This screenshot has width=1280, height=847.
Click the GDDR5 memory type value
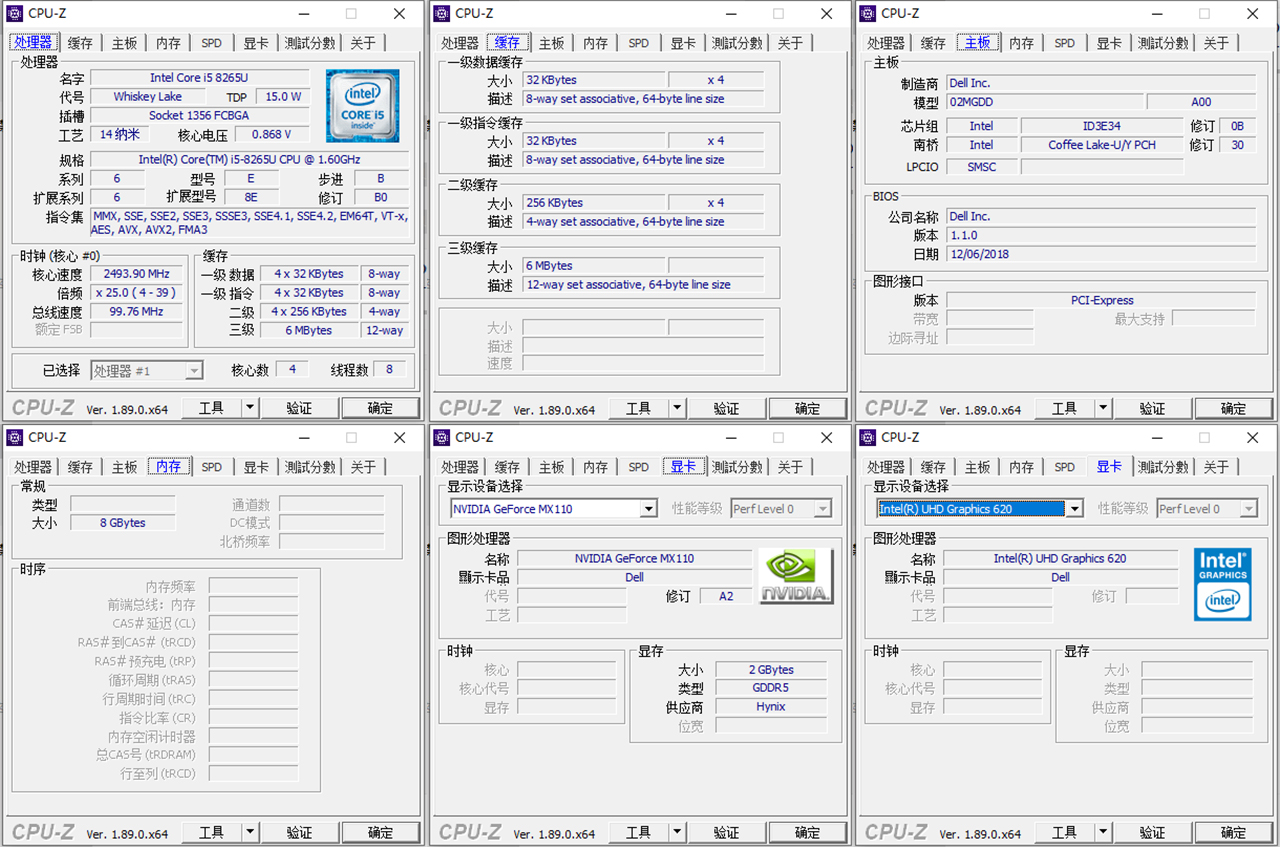pos(771,688)
